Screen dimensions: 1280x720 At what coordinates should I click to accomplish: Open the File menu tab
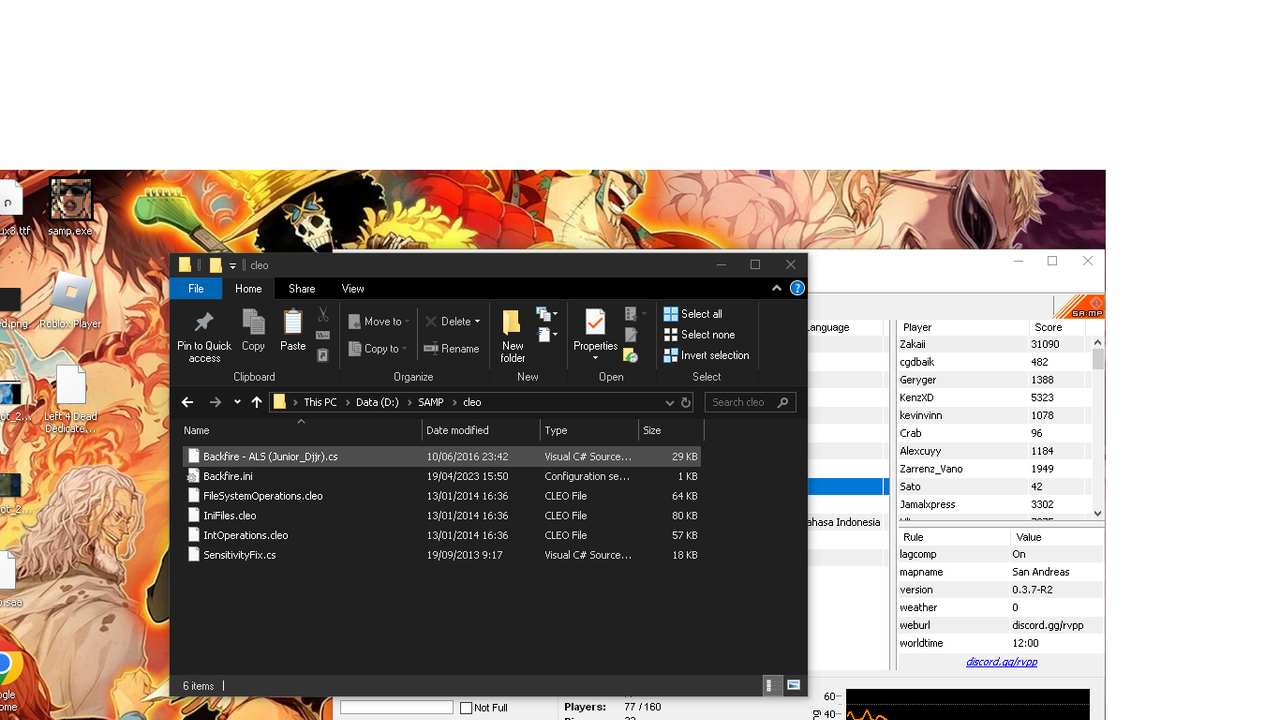pyautogui.click(x=196, y=288)
